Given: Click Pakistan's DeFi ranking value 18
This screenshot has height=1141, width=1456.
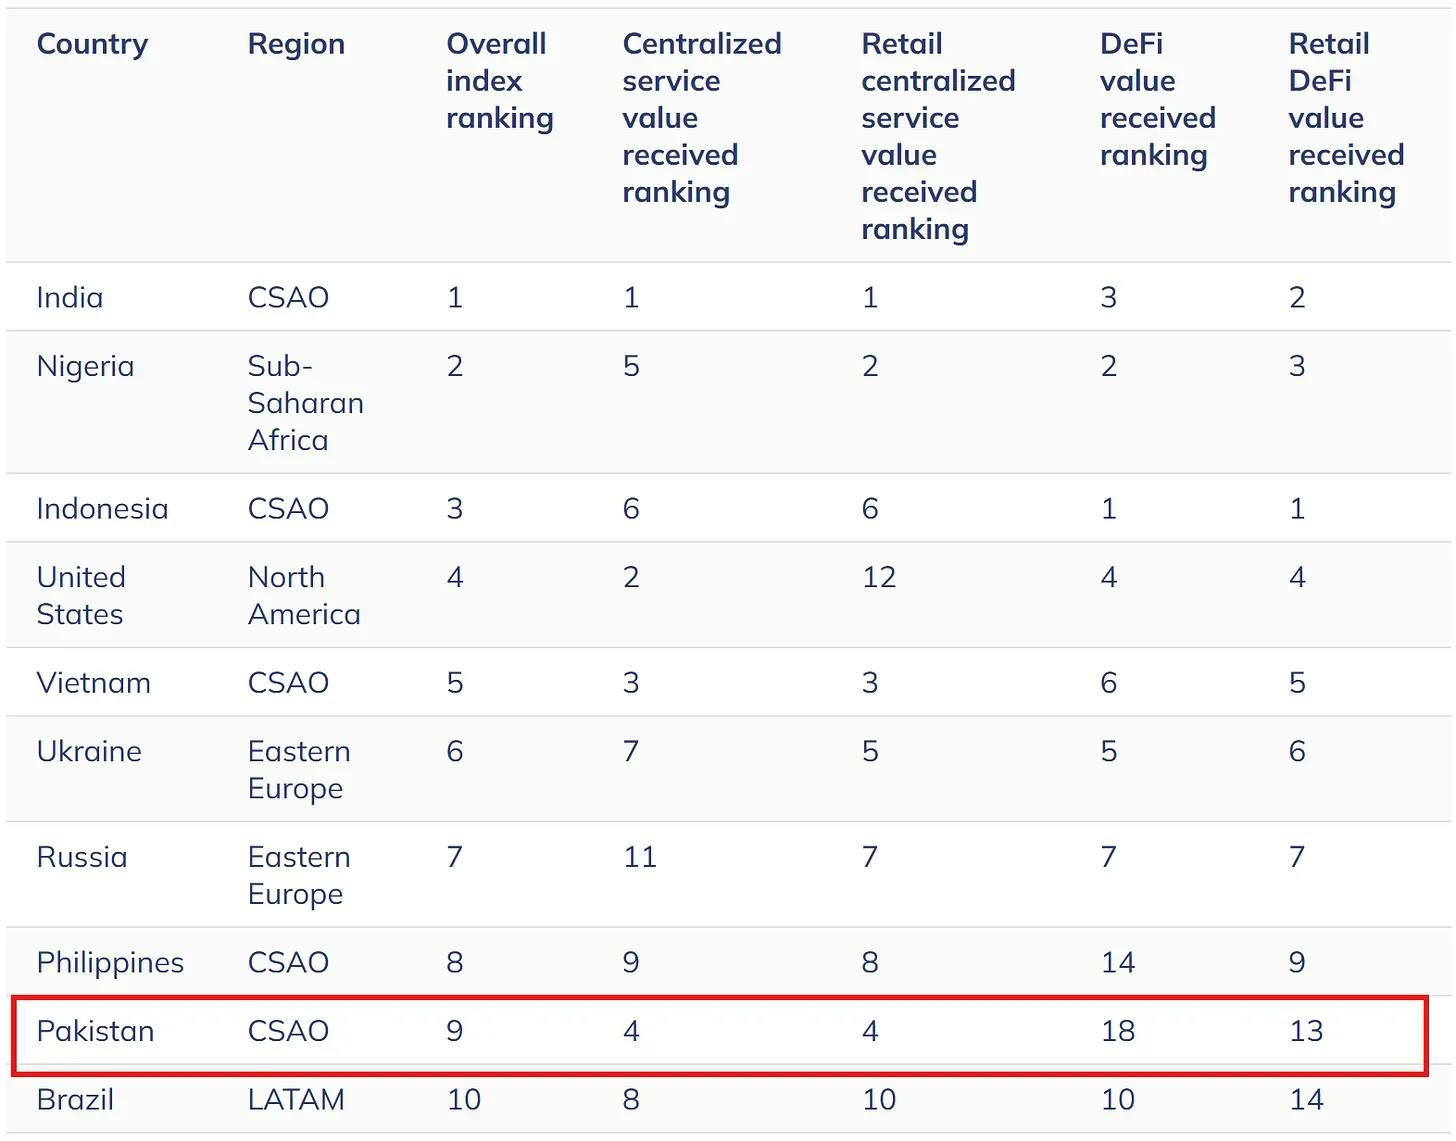Looking at the screenshot, I should (1117, 1031).
